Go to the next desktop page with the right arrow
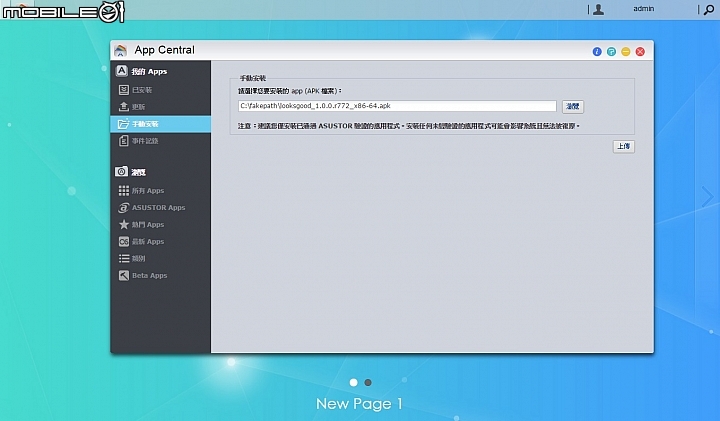The height and width of the screenshot is (421, 720). [707, 197]
